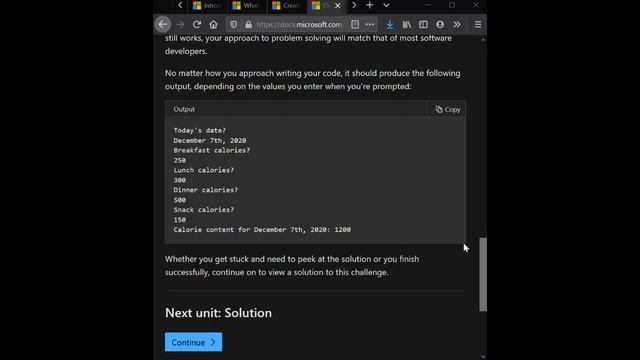
Task: Click the 'Today's date?' output line
Action: tap(200, 131)
